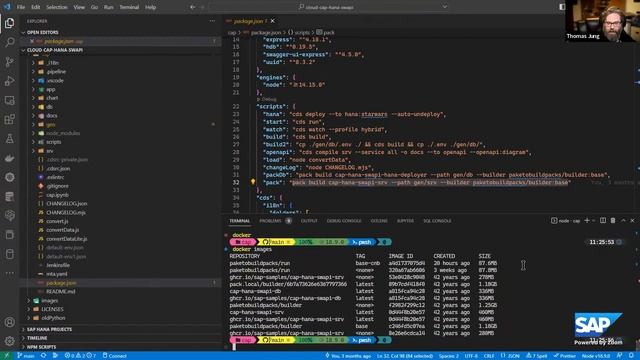
Task: Kill terminal with the trash icon
Action: 613,220
